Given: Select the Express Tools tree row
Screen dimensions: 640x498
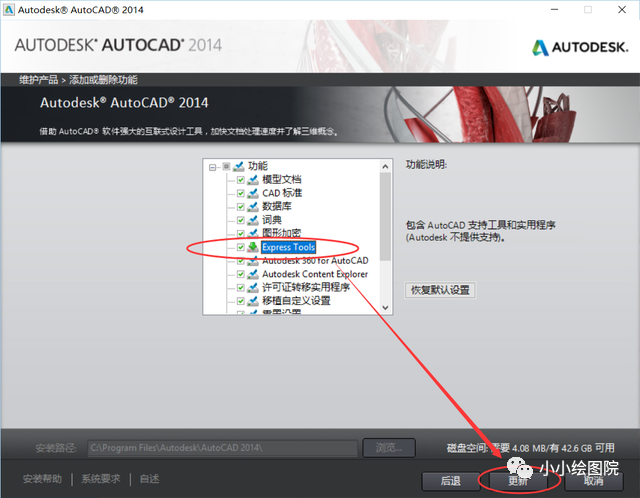Looking at the screenshot, I should tap(288, 247).
